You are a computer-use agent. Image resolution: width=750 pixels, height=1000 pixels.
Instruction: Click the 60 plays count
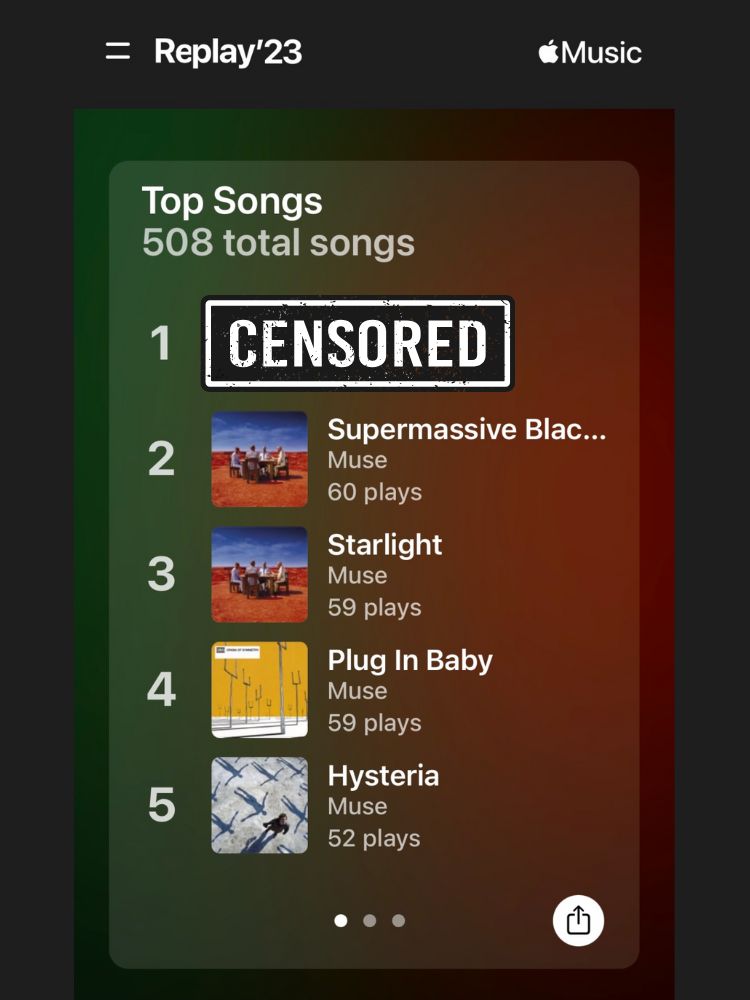pos(374,492)
